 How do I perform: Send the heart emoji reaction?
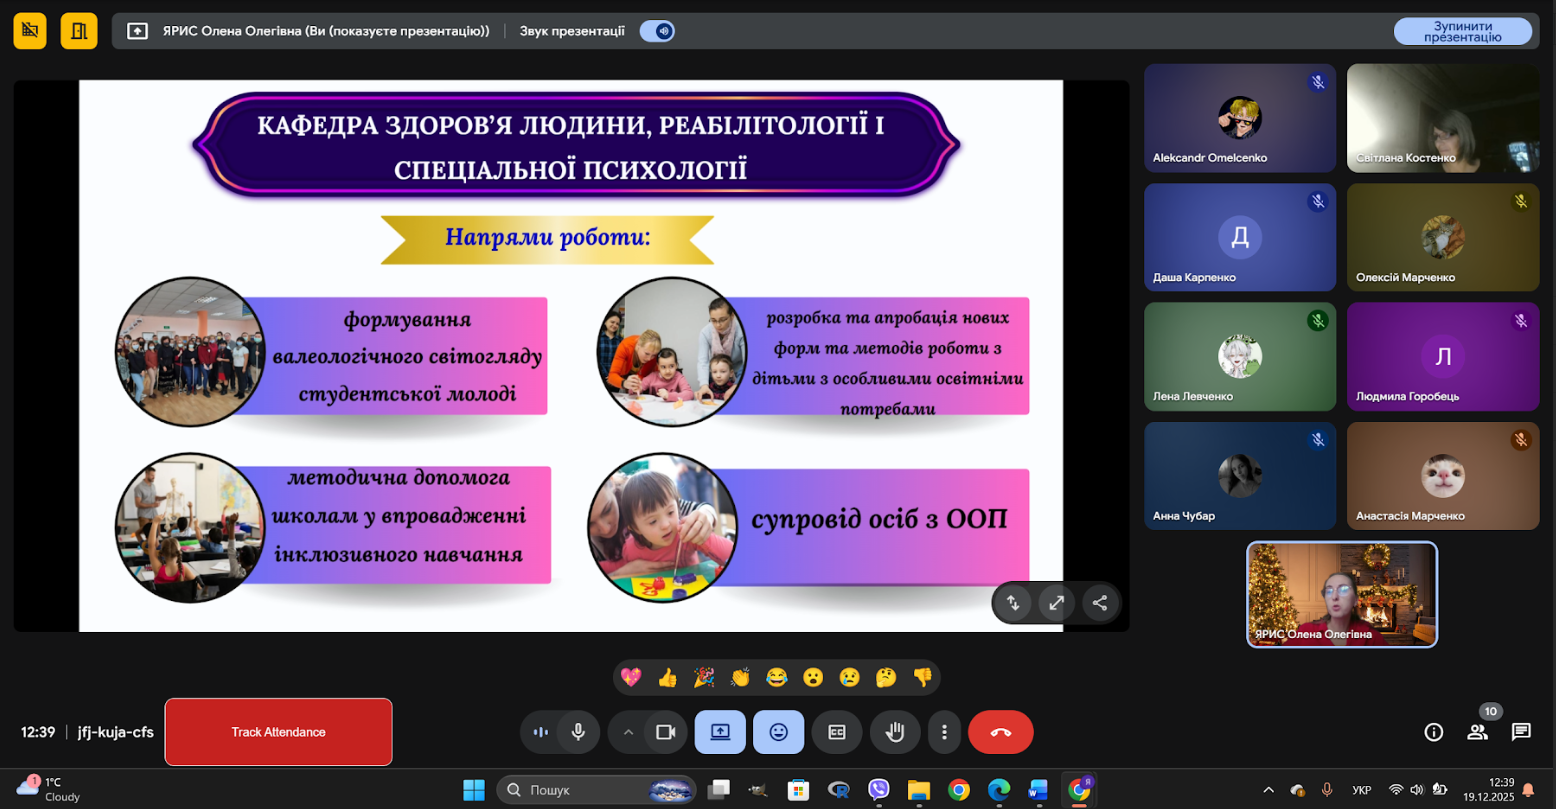point(631,678)
